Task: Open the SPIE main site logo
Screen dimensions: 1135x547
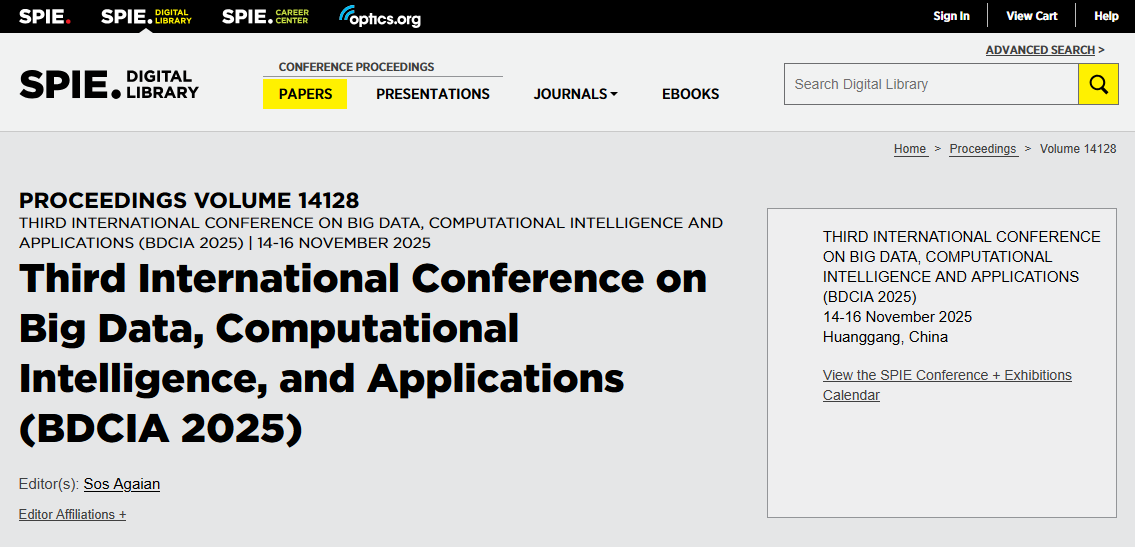Action: click(x=44, y=16)
